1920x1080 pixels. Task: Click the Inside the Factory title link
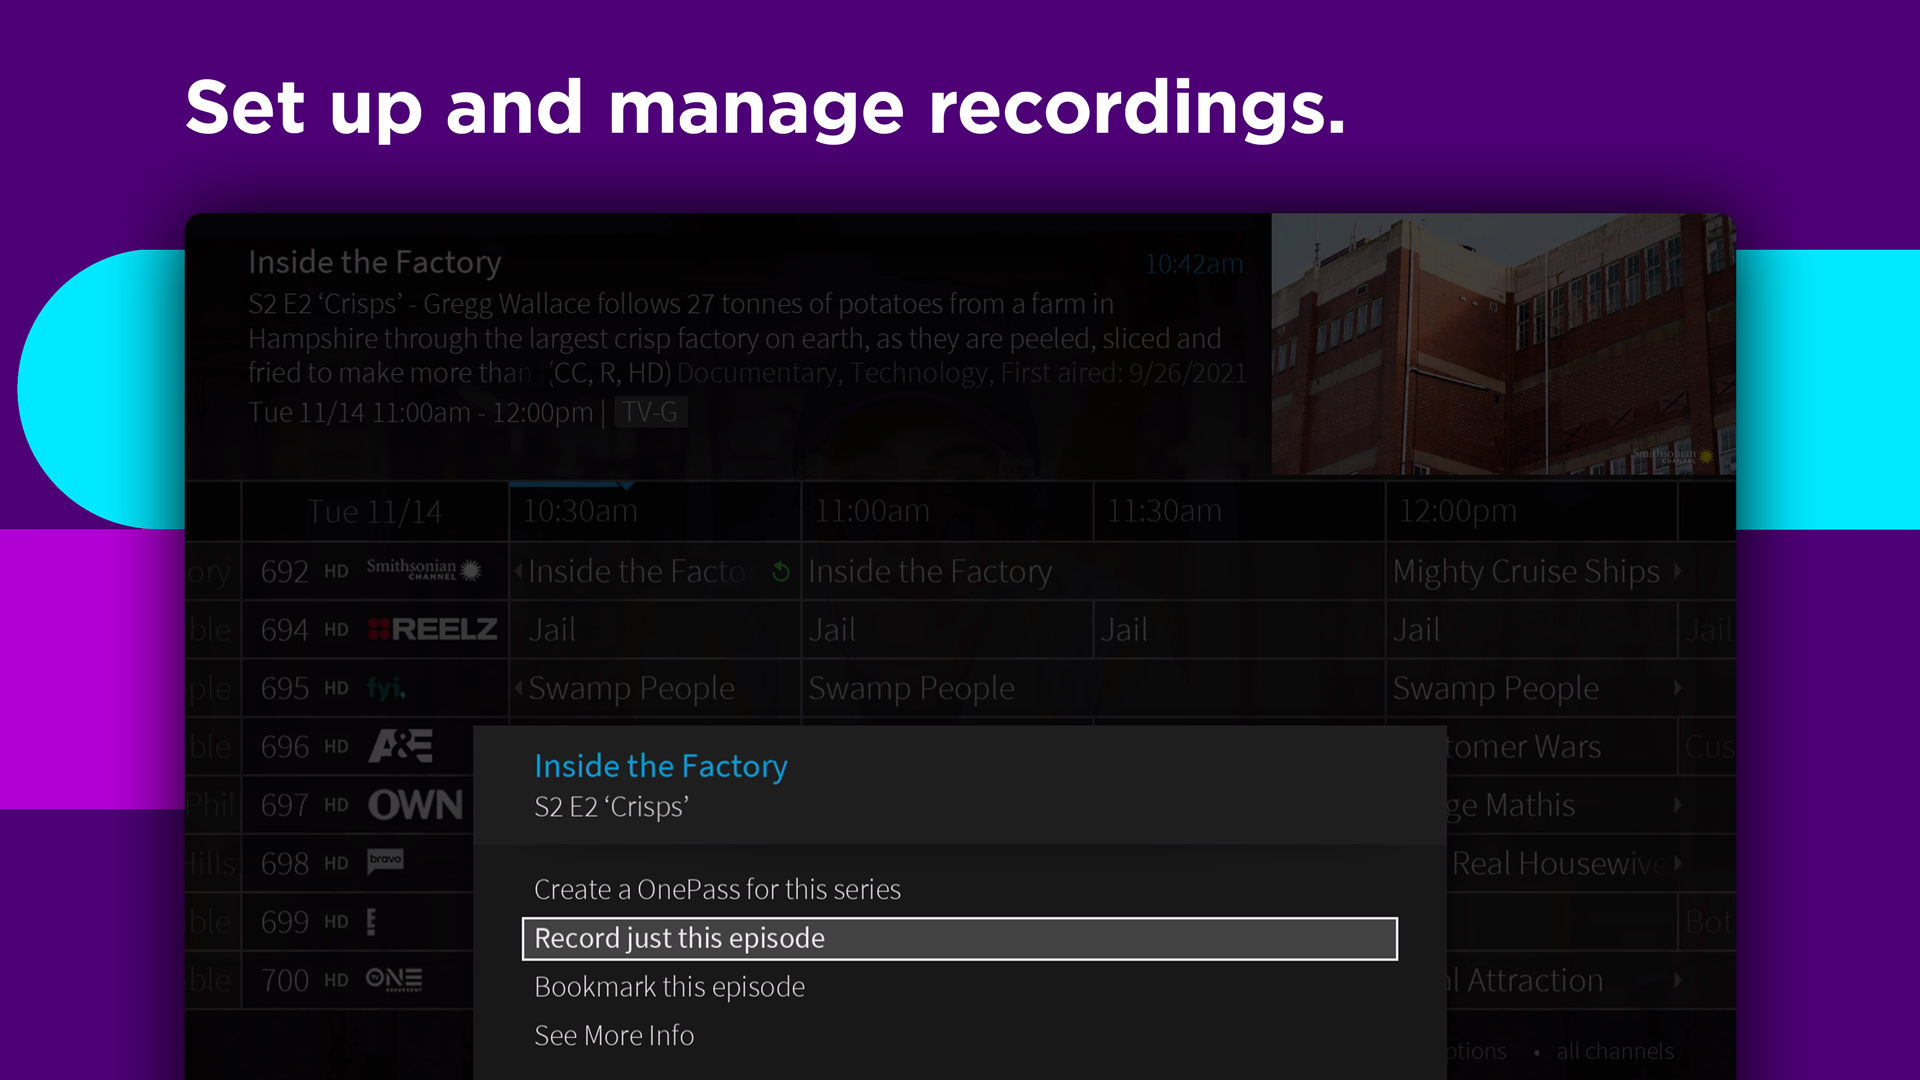click(661, 766)
